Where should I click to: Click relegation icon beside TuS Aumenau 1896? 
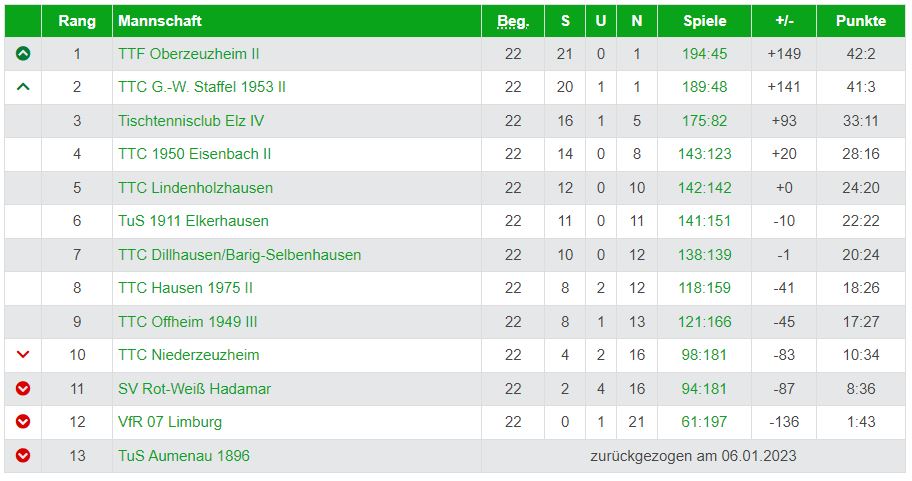coord(23,455)
